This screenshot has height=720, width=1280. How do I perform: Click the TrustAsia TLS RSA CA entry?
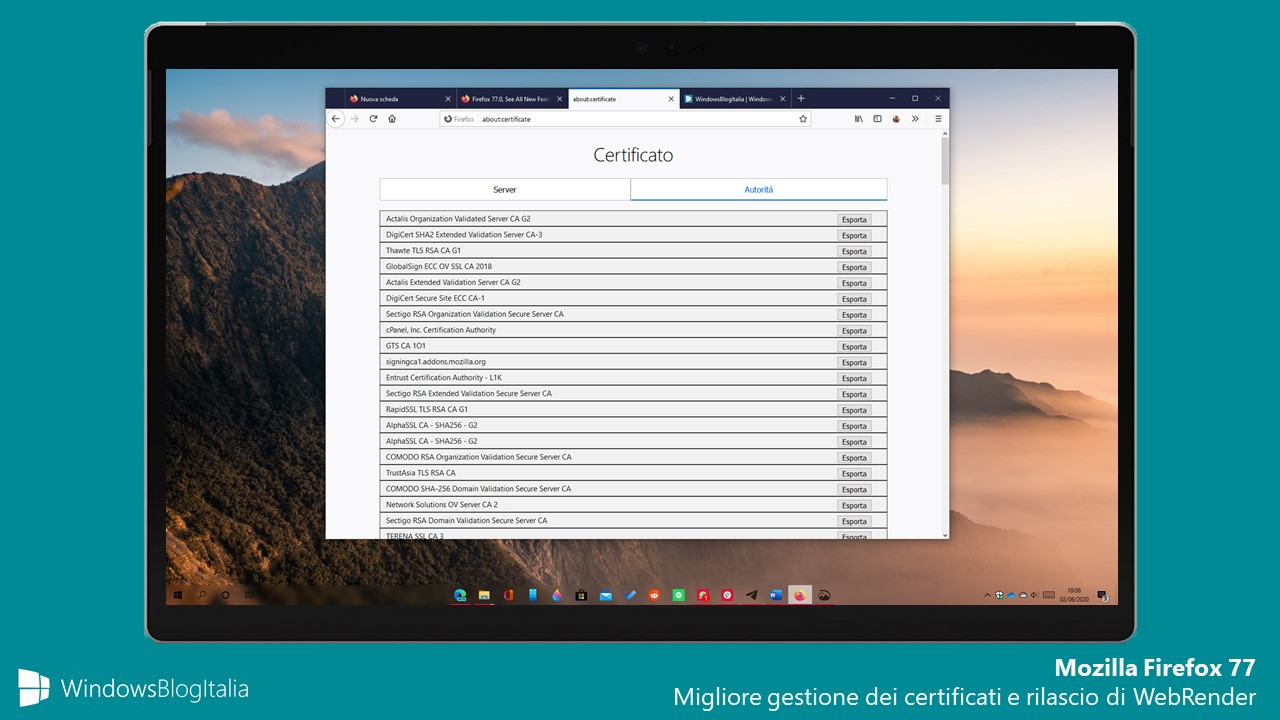click(421, 473)
